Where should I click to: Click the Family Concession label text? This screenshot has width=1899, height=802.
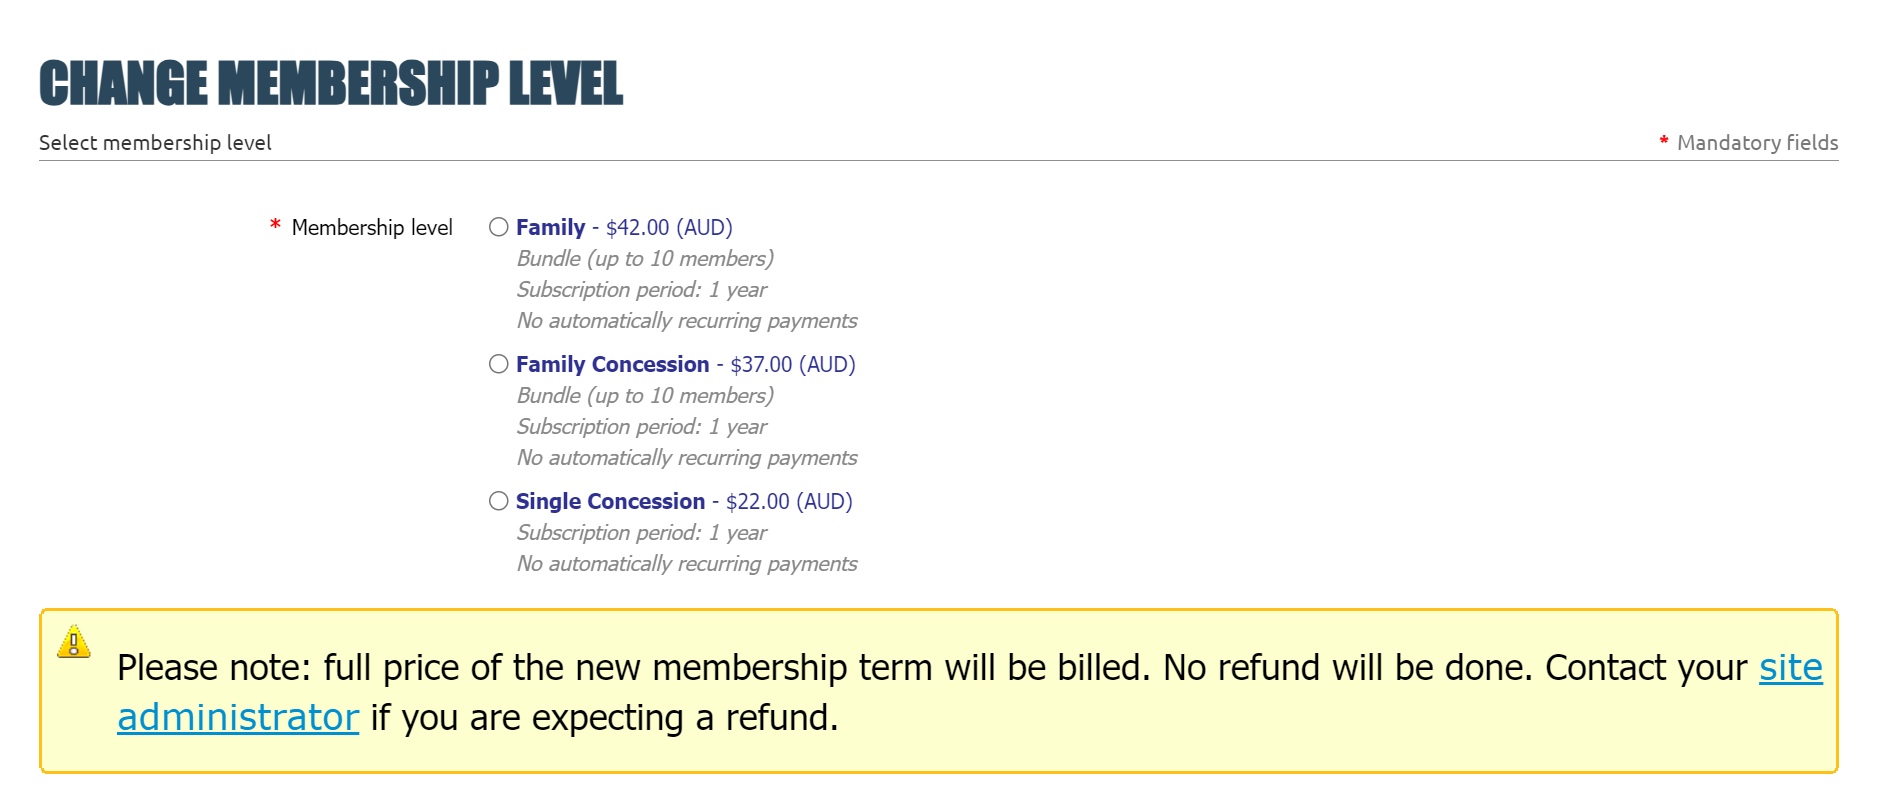tap(613, 364)
